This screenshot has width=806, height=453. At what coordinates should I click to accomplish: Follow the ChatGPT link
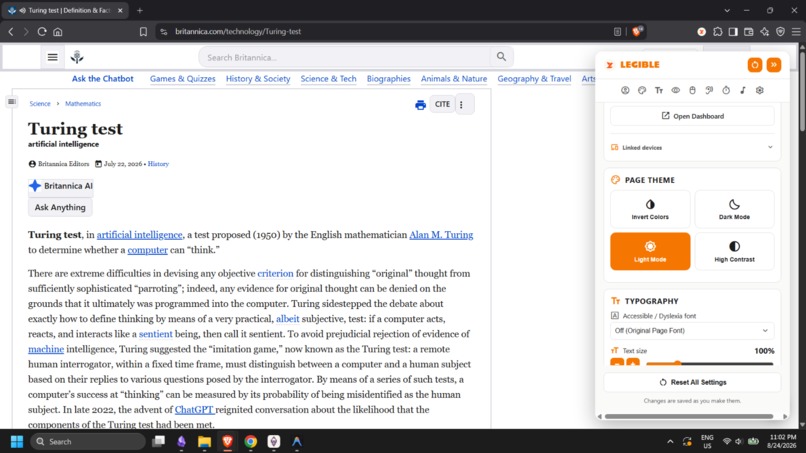(x=194, y=410)
